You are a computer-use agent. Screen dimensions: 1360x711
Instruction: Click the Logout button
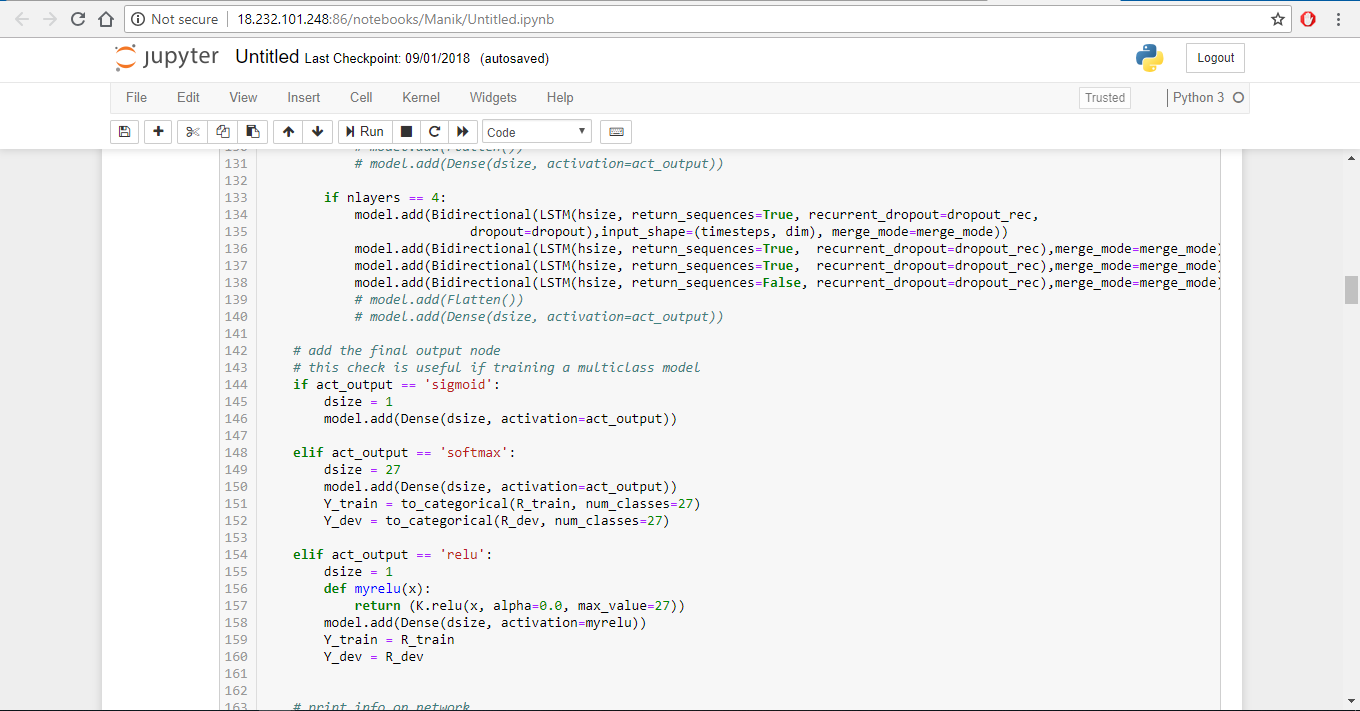pos(1215,58)
